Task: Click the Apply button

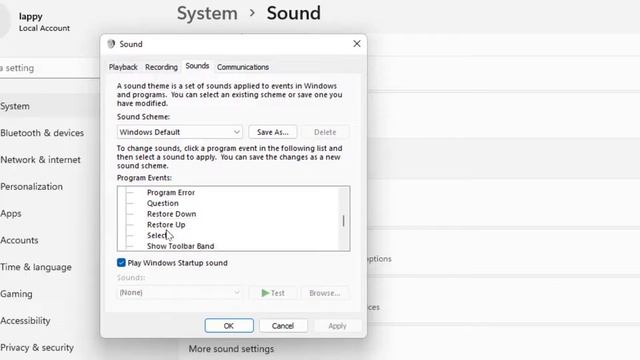Action: point(337,326)
